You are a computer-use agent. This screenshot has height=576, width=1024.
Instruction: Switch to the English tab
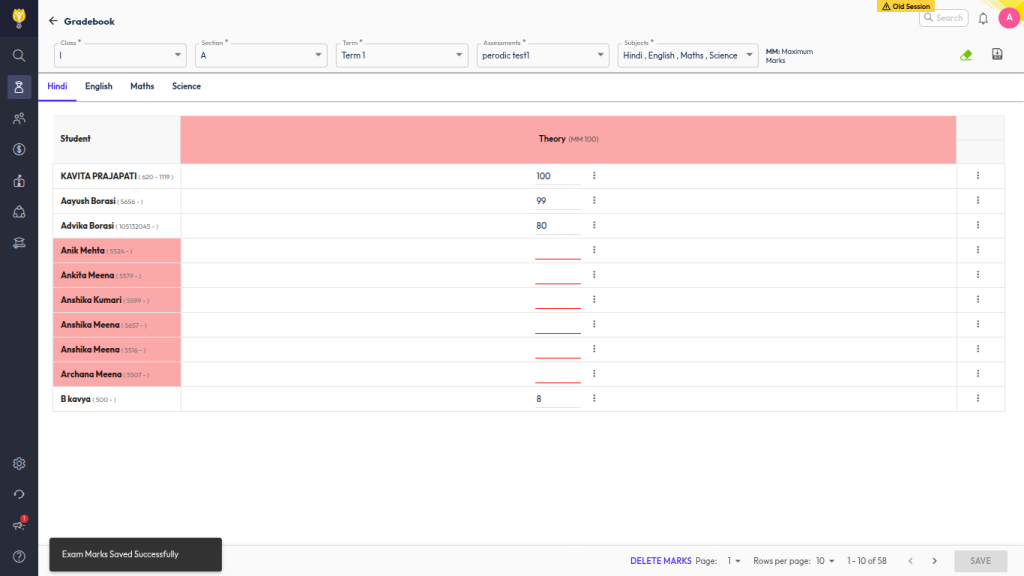98,87
